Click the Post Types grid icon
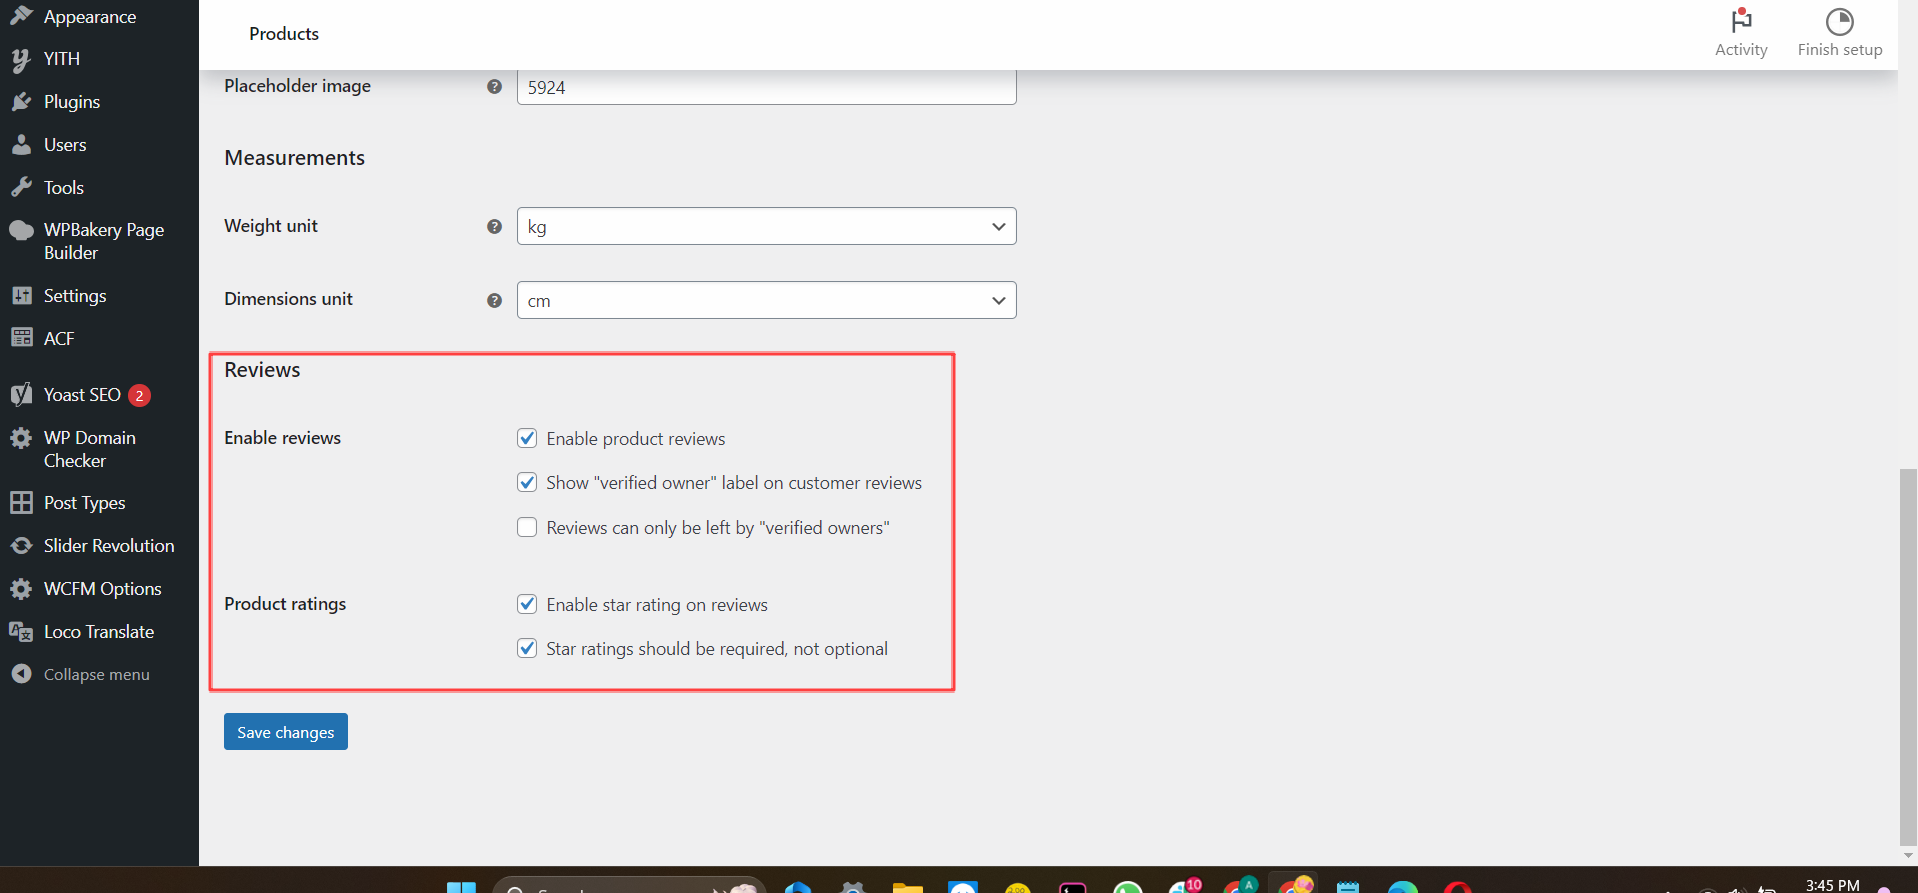 click(x=21, y=503)
